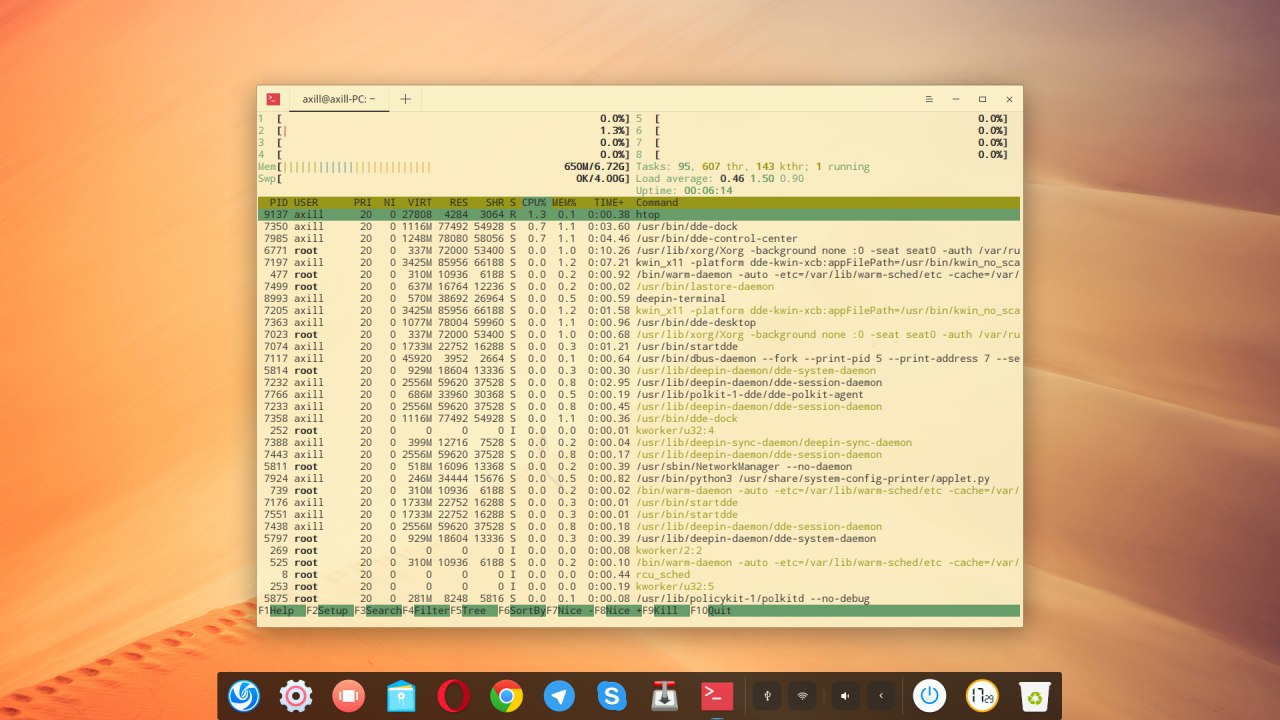1280x720 pixels.
Task: Click the volume speaker tray icon
Action: 846,695
